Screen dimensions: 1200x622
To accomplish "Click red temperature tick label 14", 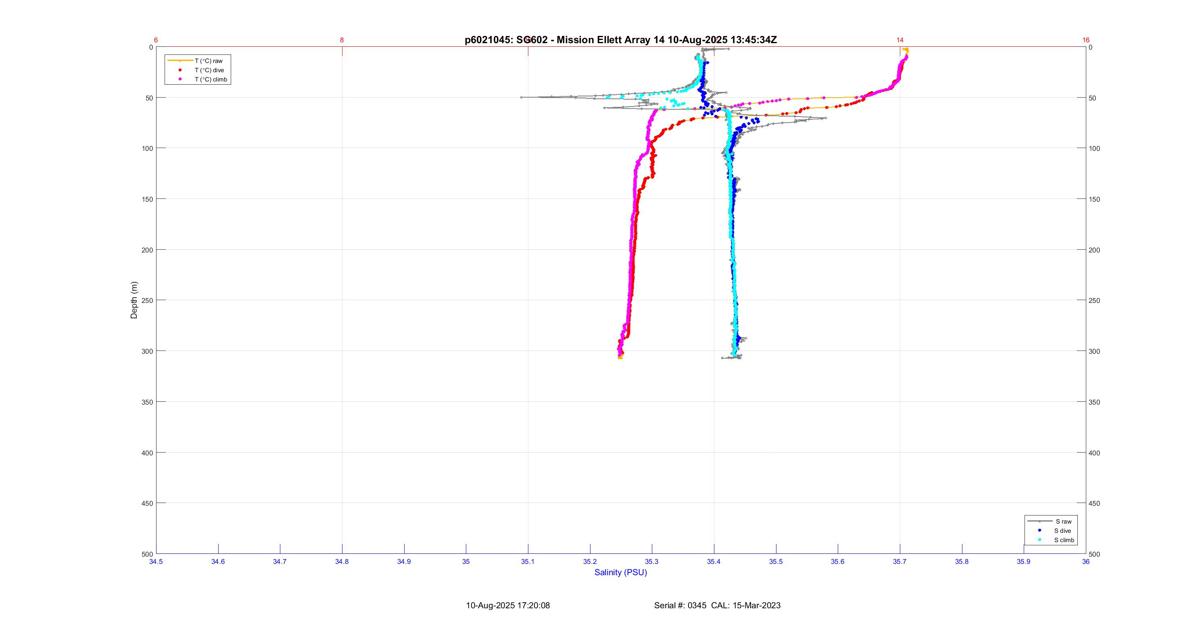I will (x=900, y=40).
